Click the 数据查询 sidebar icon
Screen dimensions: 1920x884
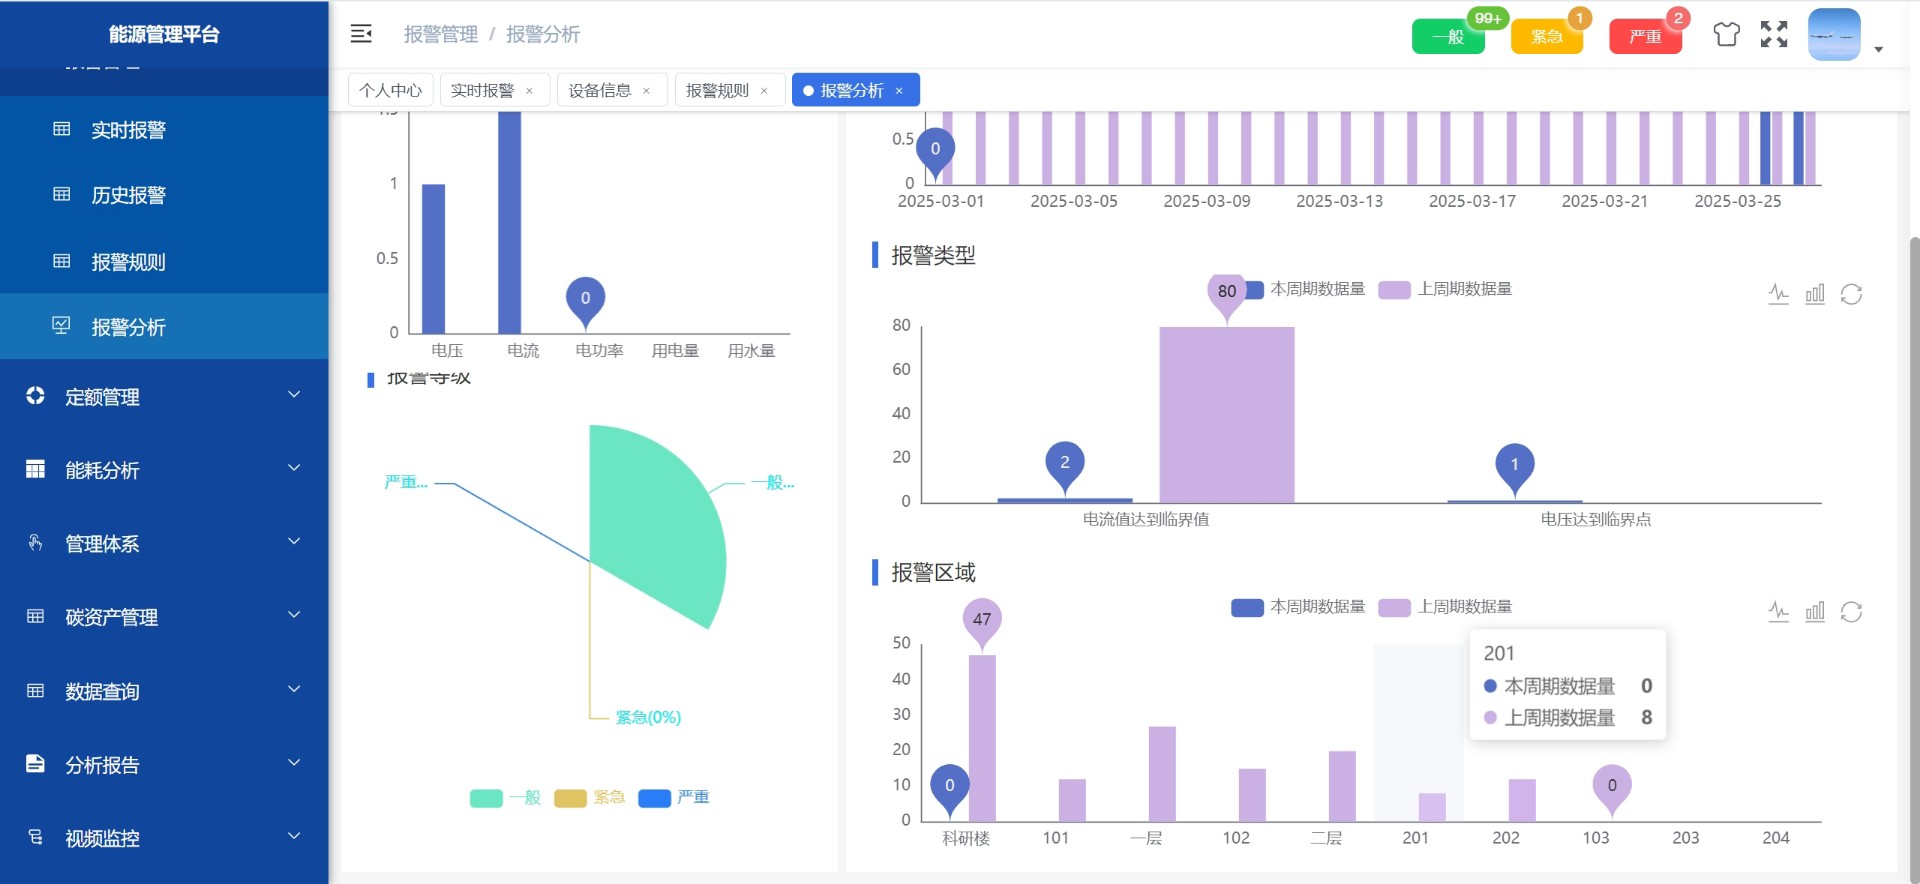(35, 690)
